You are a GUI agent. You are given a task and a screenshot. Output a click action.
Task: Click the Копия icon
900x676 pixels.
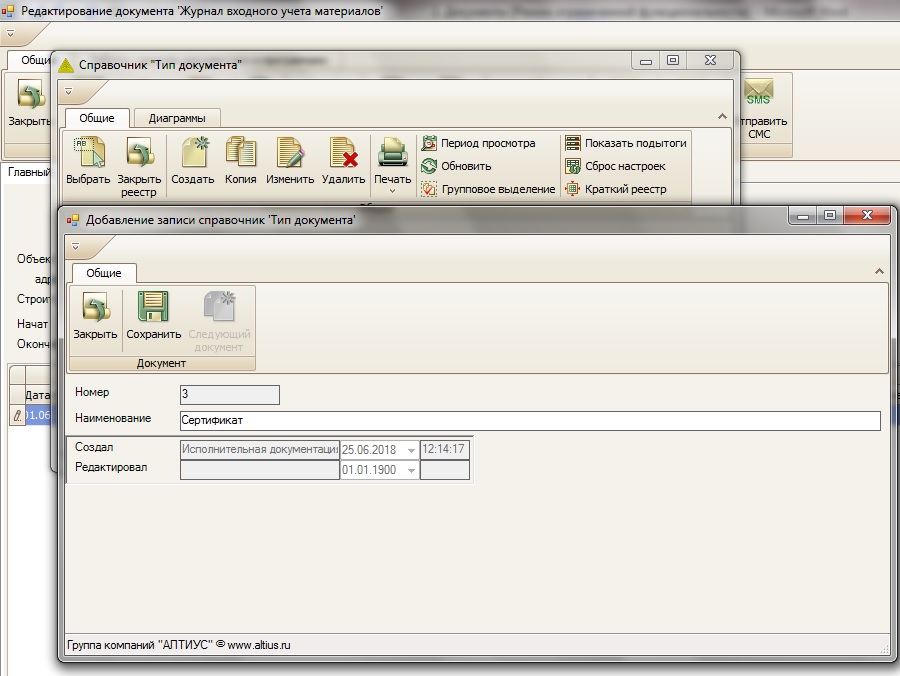coord(240,152)
